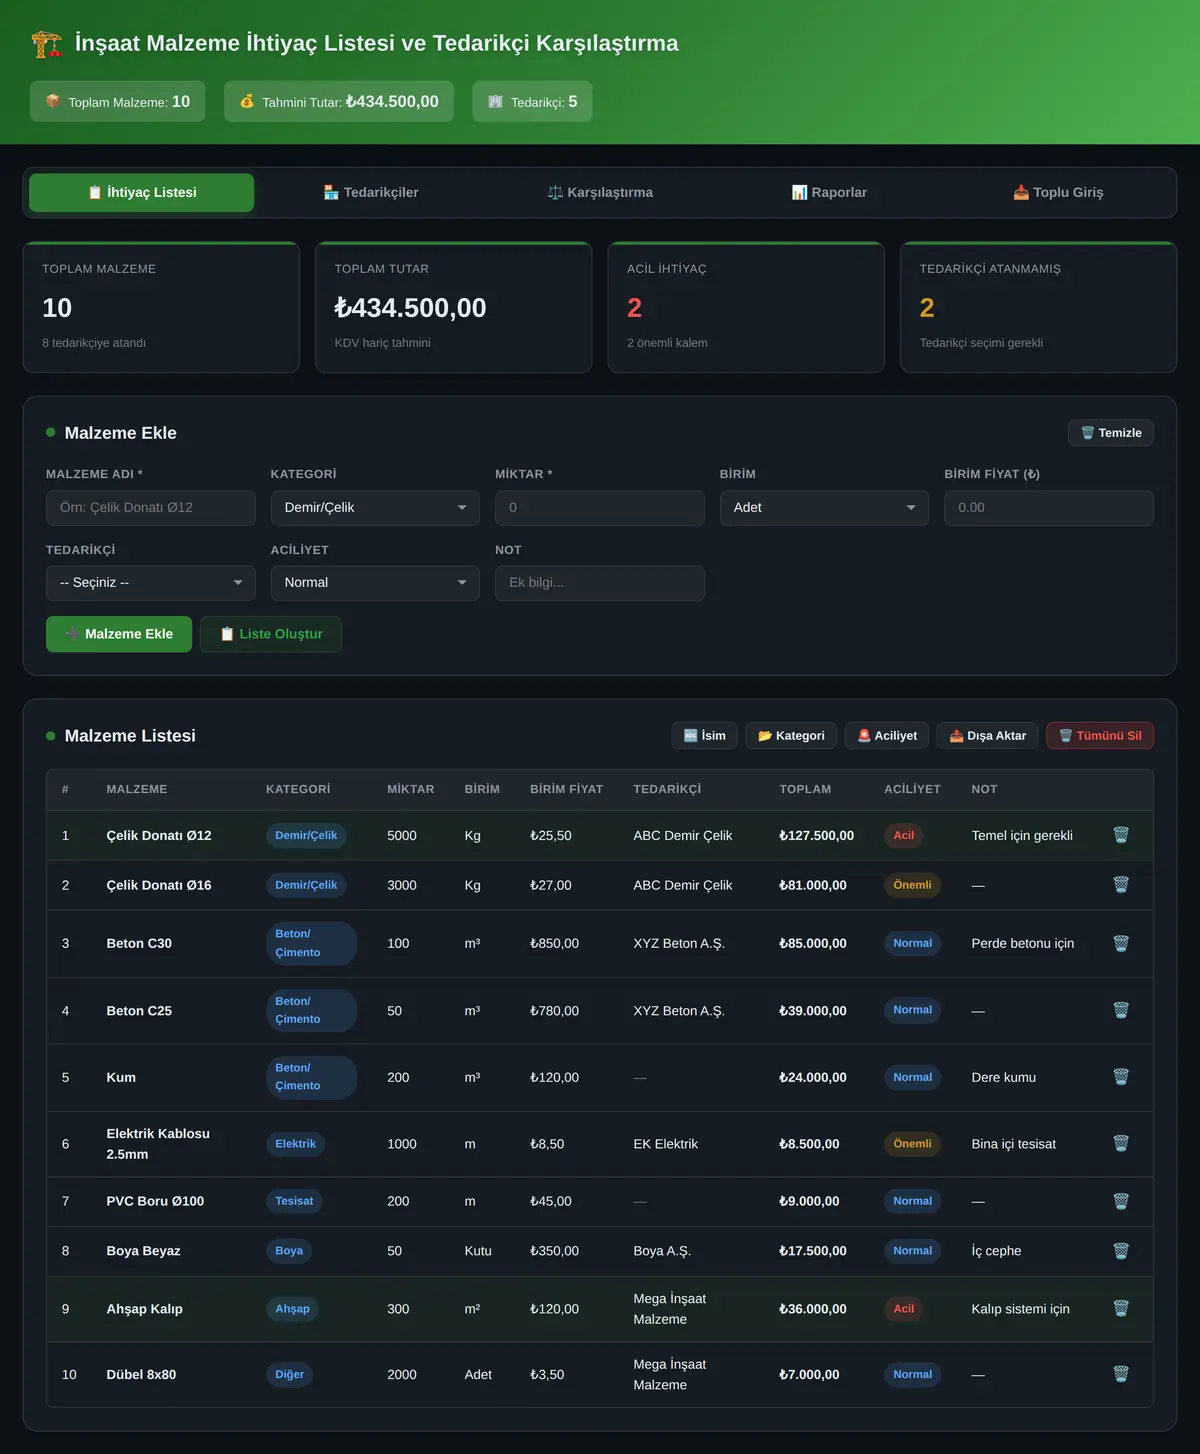Open the Tedarikçiler tab

pos(371,192)
